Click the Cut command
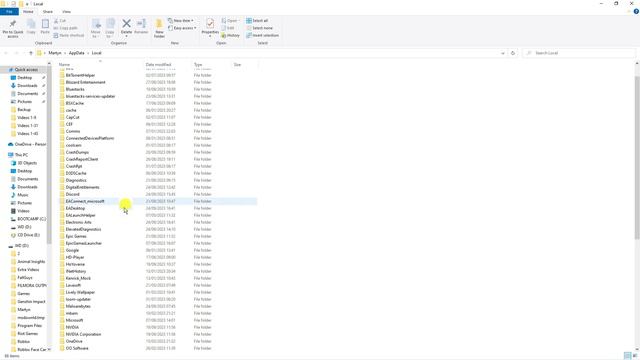 [60, 21]
